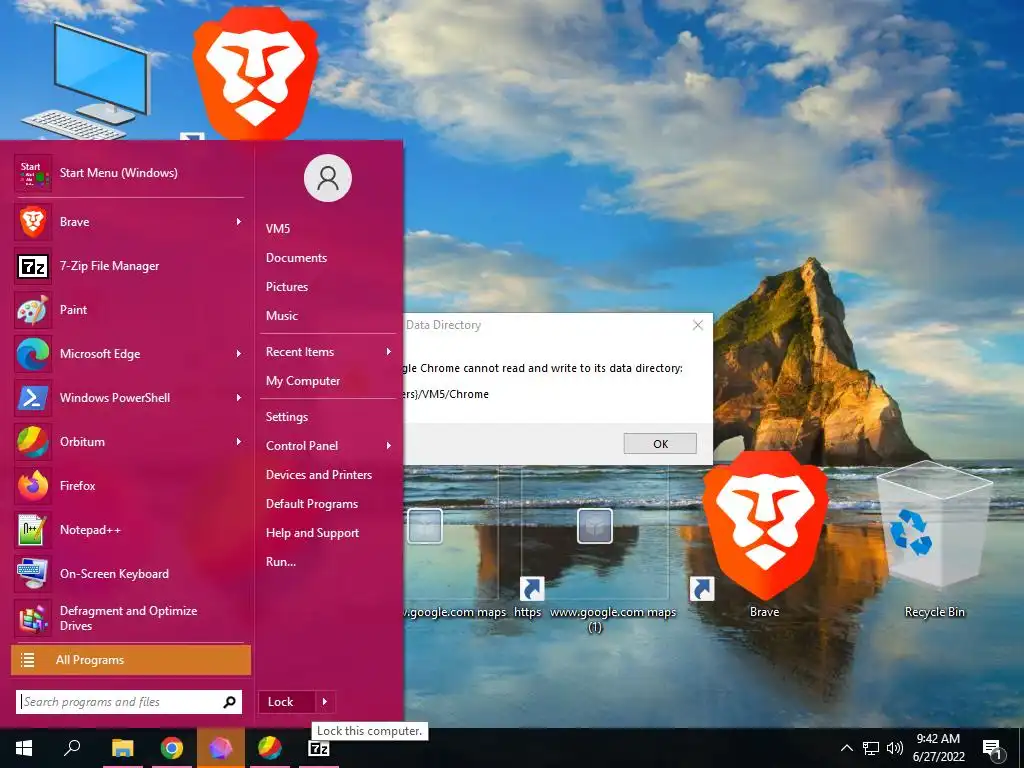Open My Computer from the start menu

[303, 381]
